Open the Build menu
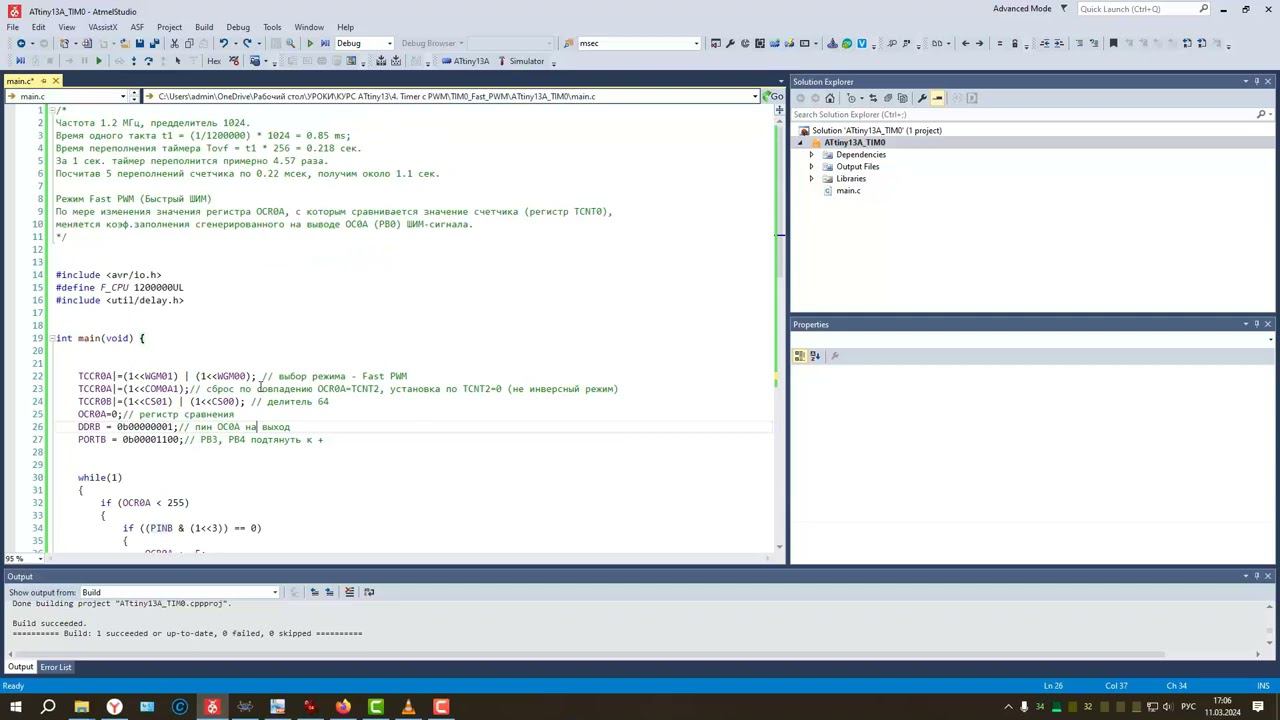Viewport: 1280px width, 720px height. pos(204,27)
